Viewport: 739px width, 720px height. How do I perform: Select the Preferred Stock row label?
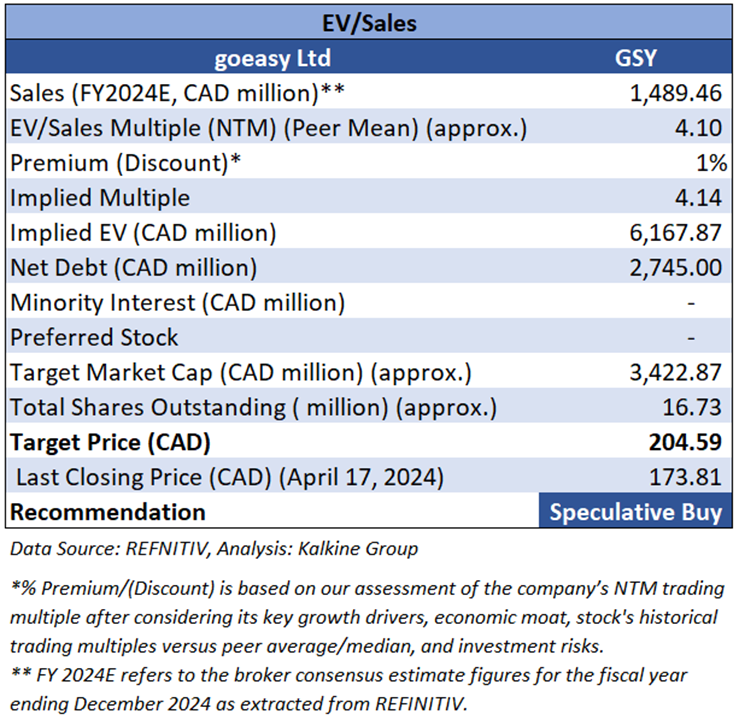pyautogui.click(x=94, y=337)
